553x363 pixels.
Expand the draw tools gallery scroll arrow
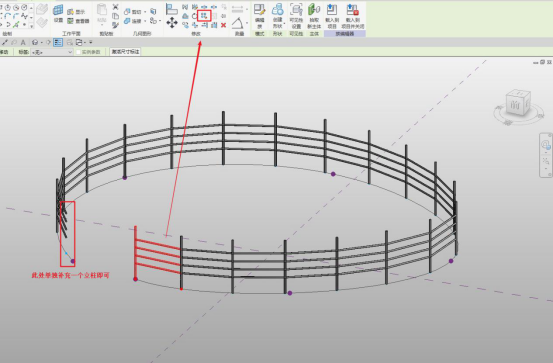31,26
